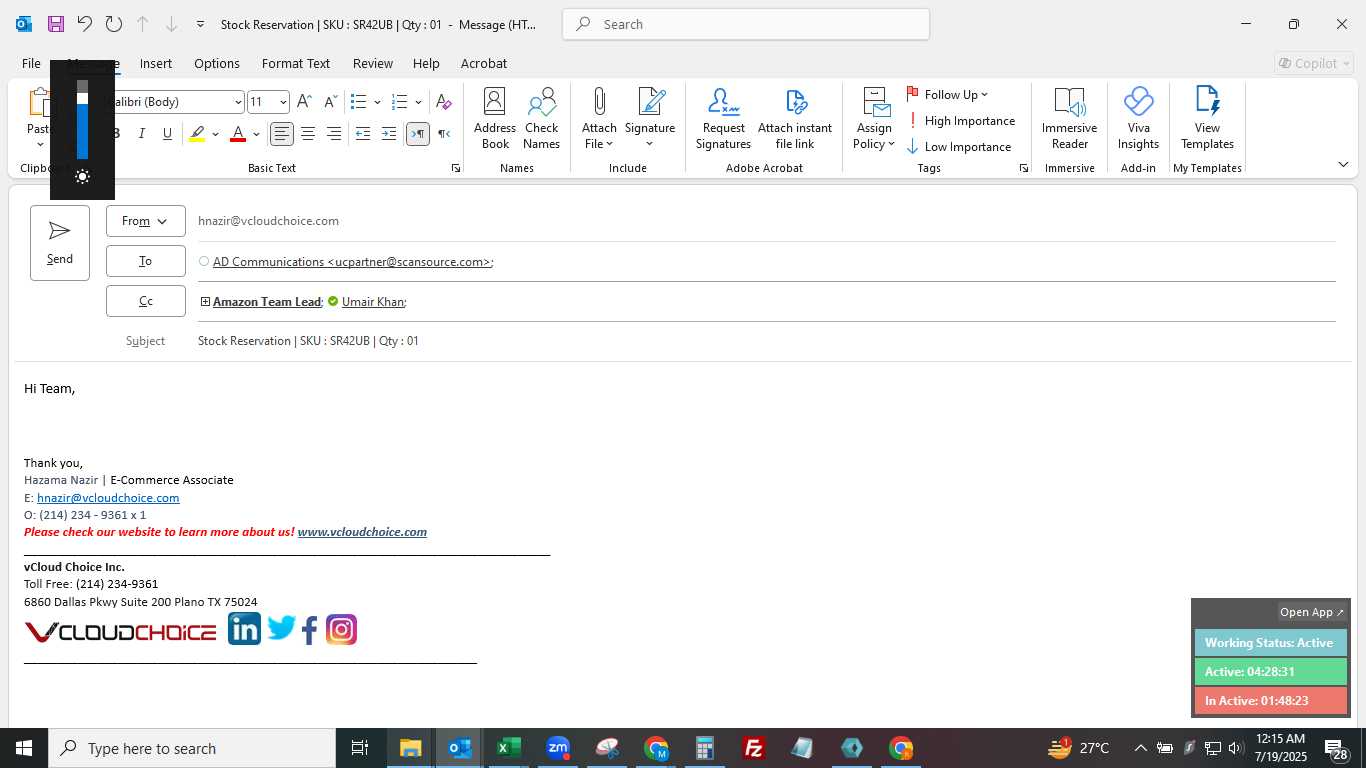
Task: Decrease paragraph indent
Action: (363, 134)
